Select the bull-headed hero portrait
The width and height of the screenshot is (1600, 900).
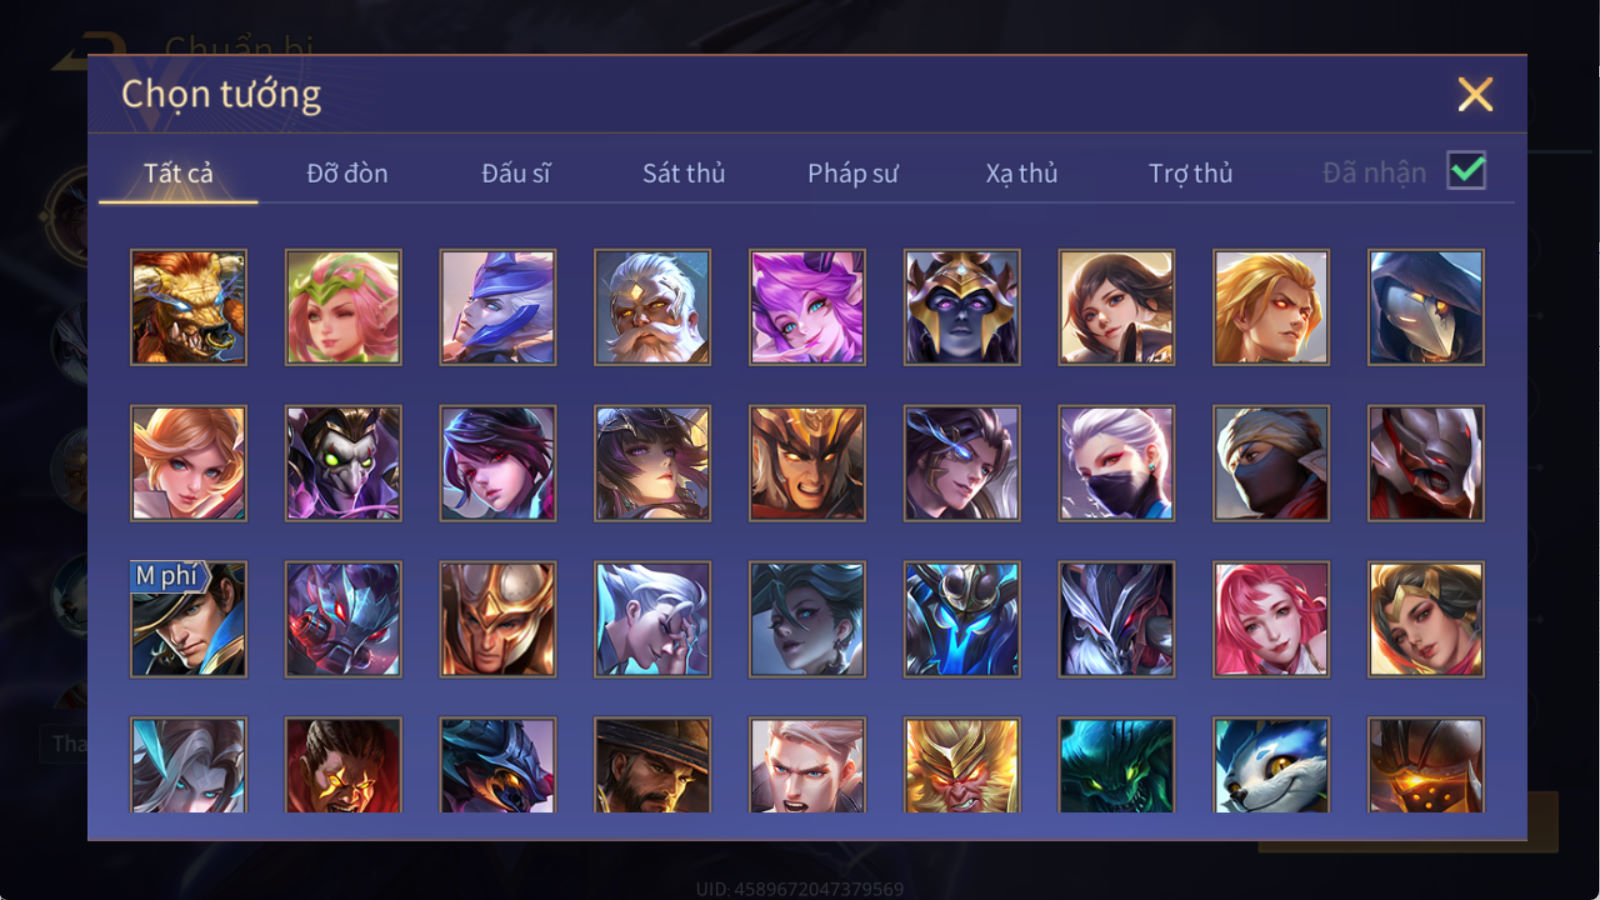[188, 307]
